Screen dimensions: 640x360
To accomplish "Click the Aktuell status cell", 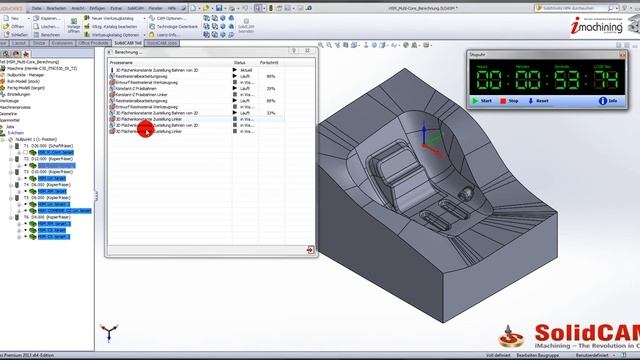I will (x=246, y=70).
